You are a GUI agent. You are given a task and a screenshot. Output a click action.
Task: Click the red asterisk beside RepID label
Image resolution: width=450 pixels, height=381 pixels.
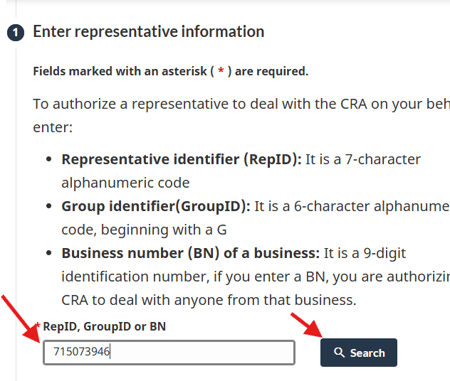38,325
